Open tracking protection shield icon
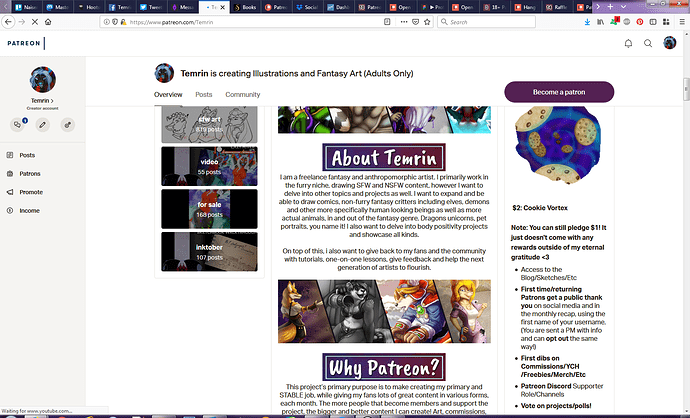Image resolution: width=690 pixels, height=418 pixels. [x=115, y=22]
